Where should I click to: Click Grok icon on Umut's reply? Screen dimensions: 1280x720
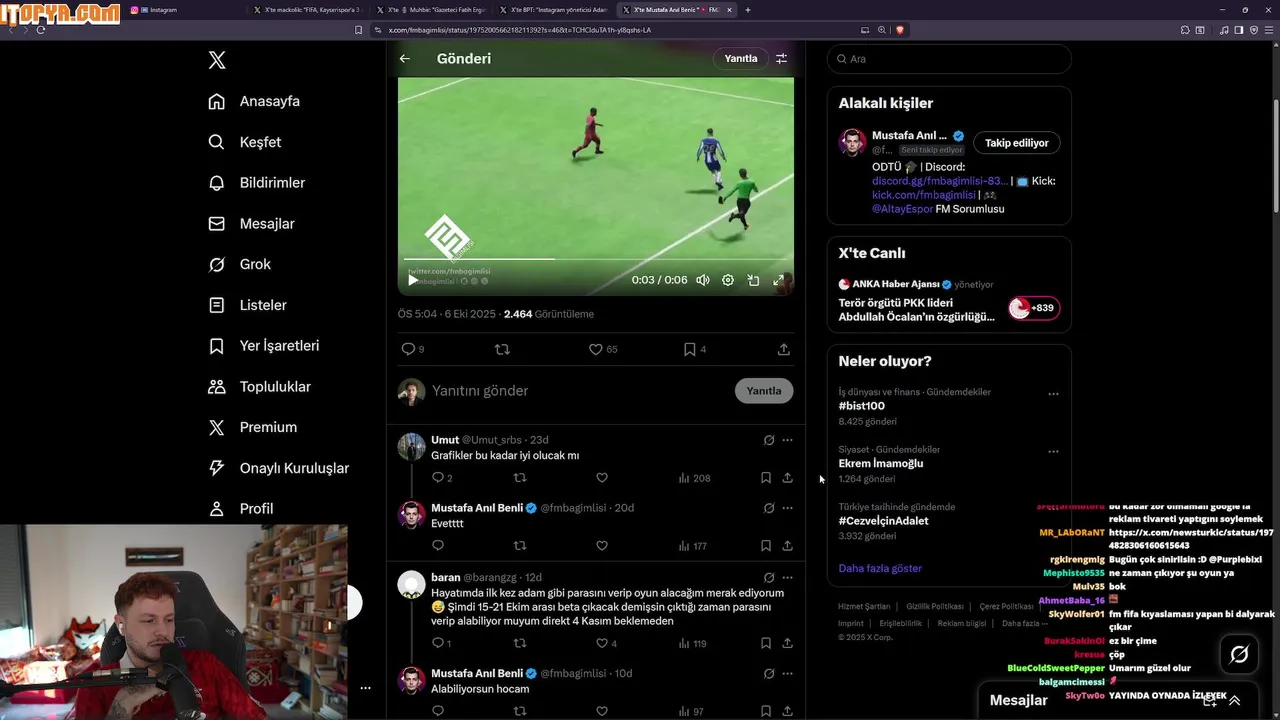tap(768, 440)
